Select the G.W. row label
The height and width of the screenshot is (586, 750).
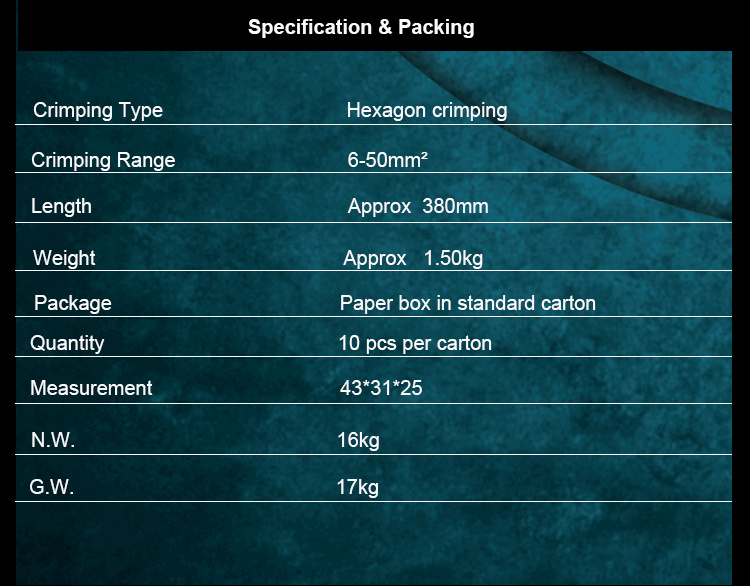tap(52, 487)
